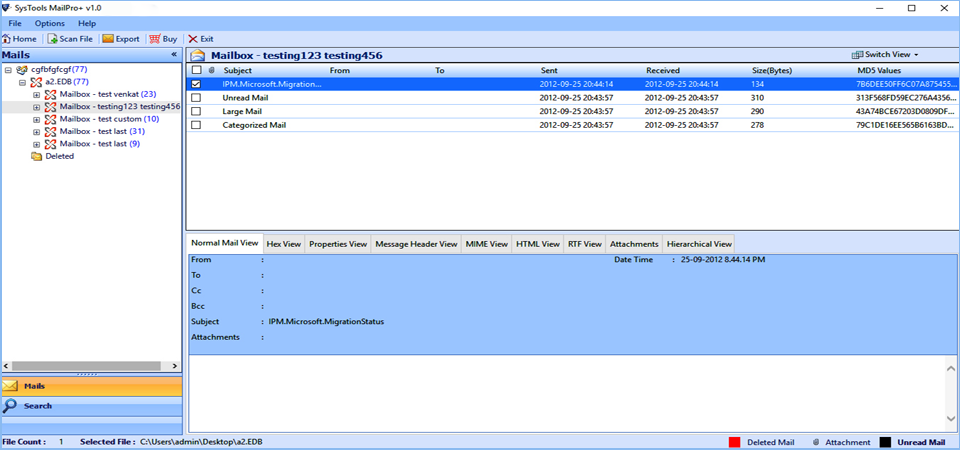Image resolution: width=960 pixels, height=450 pixels.
Task: Click the Switch View grid icon
Action: coord(857,54)
